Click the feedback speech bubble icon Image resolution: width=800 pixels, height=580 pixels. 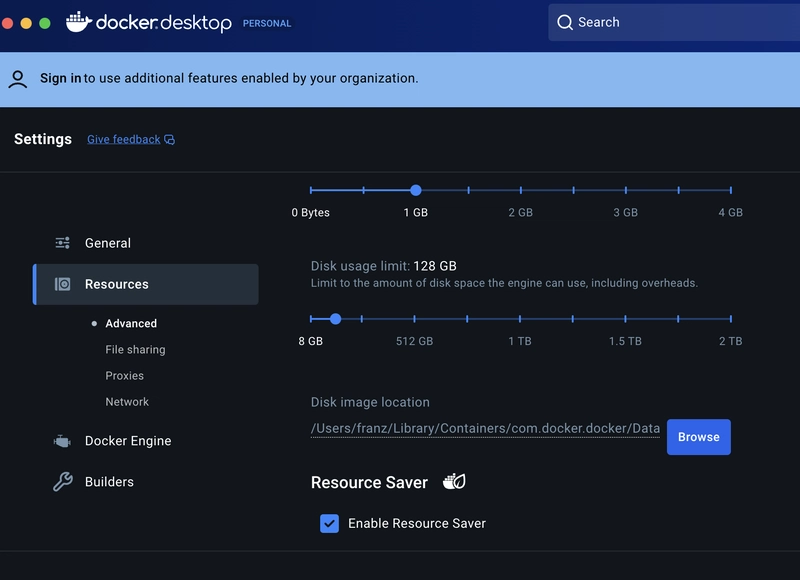pyautogui.click(x=169, y=140)
